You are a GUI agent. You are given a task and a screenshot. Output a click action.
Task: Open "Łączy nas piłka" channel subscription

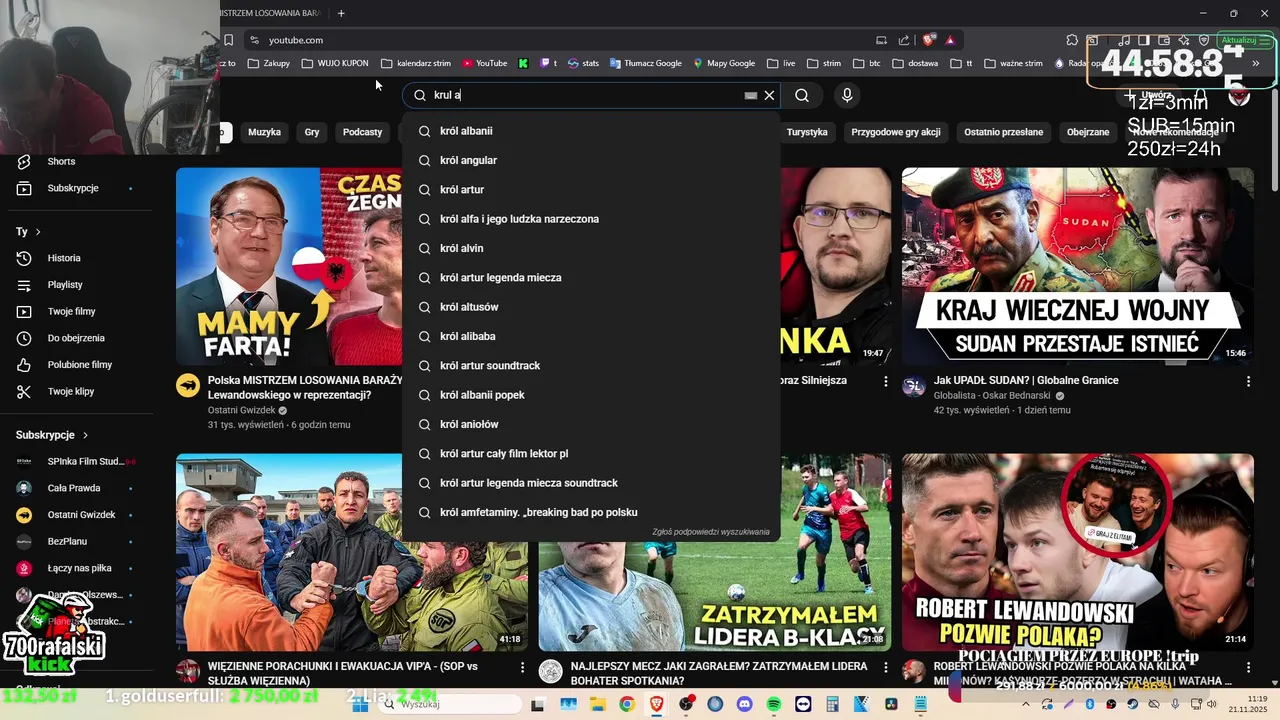[x=78, y=568]
